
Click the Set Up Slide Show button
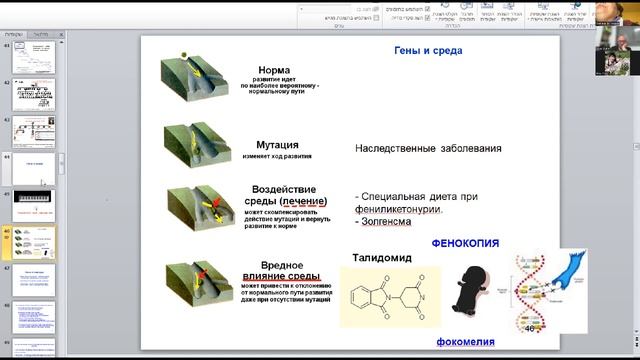[509, 12]
